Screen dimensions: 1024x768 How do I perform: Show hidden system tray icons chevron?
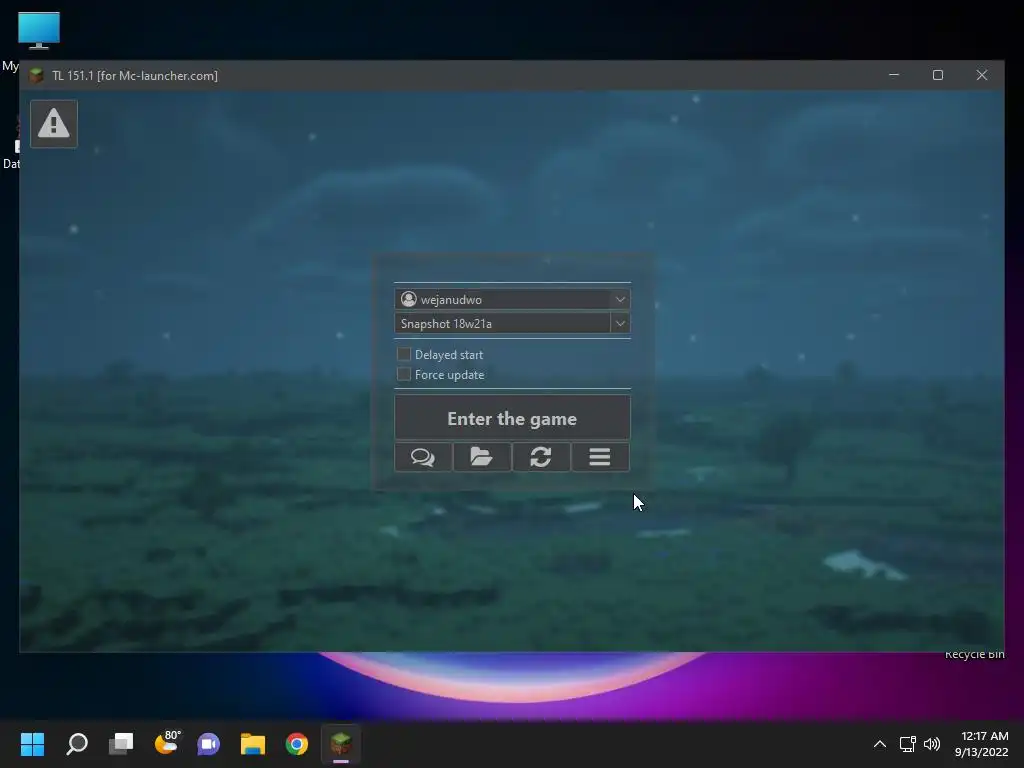(880, 744)
